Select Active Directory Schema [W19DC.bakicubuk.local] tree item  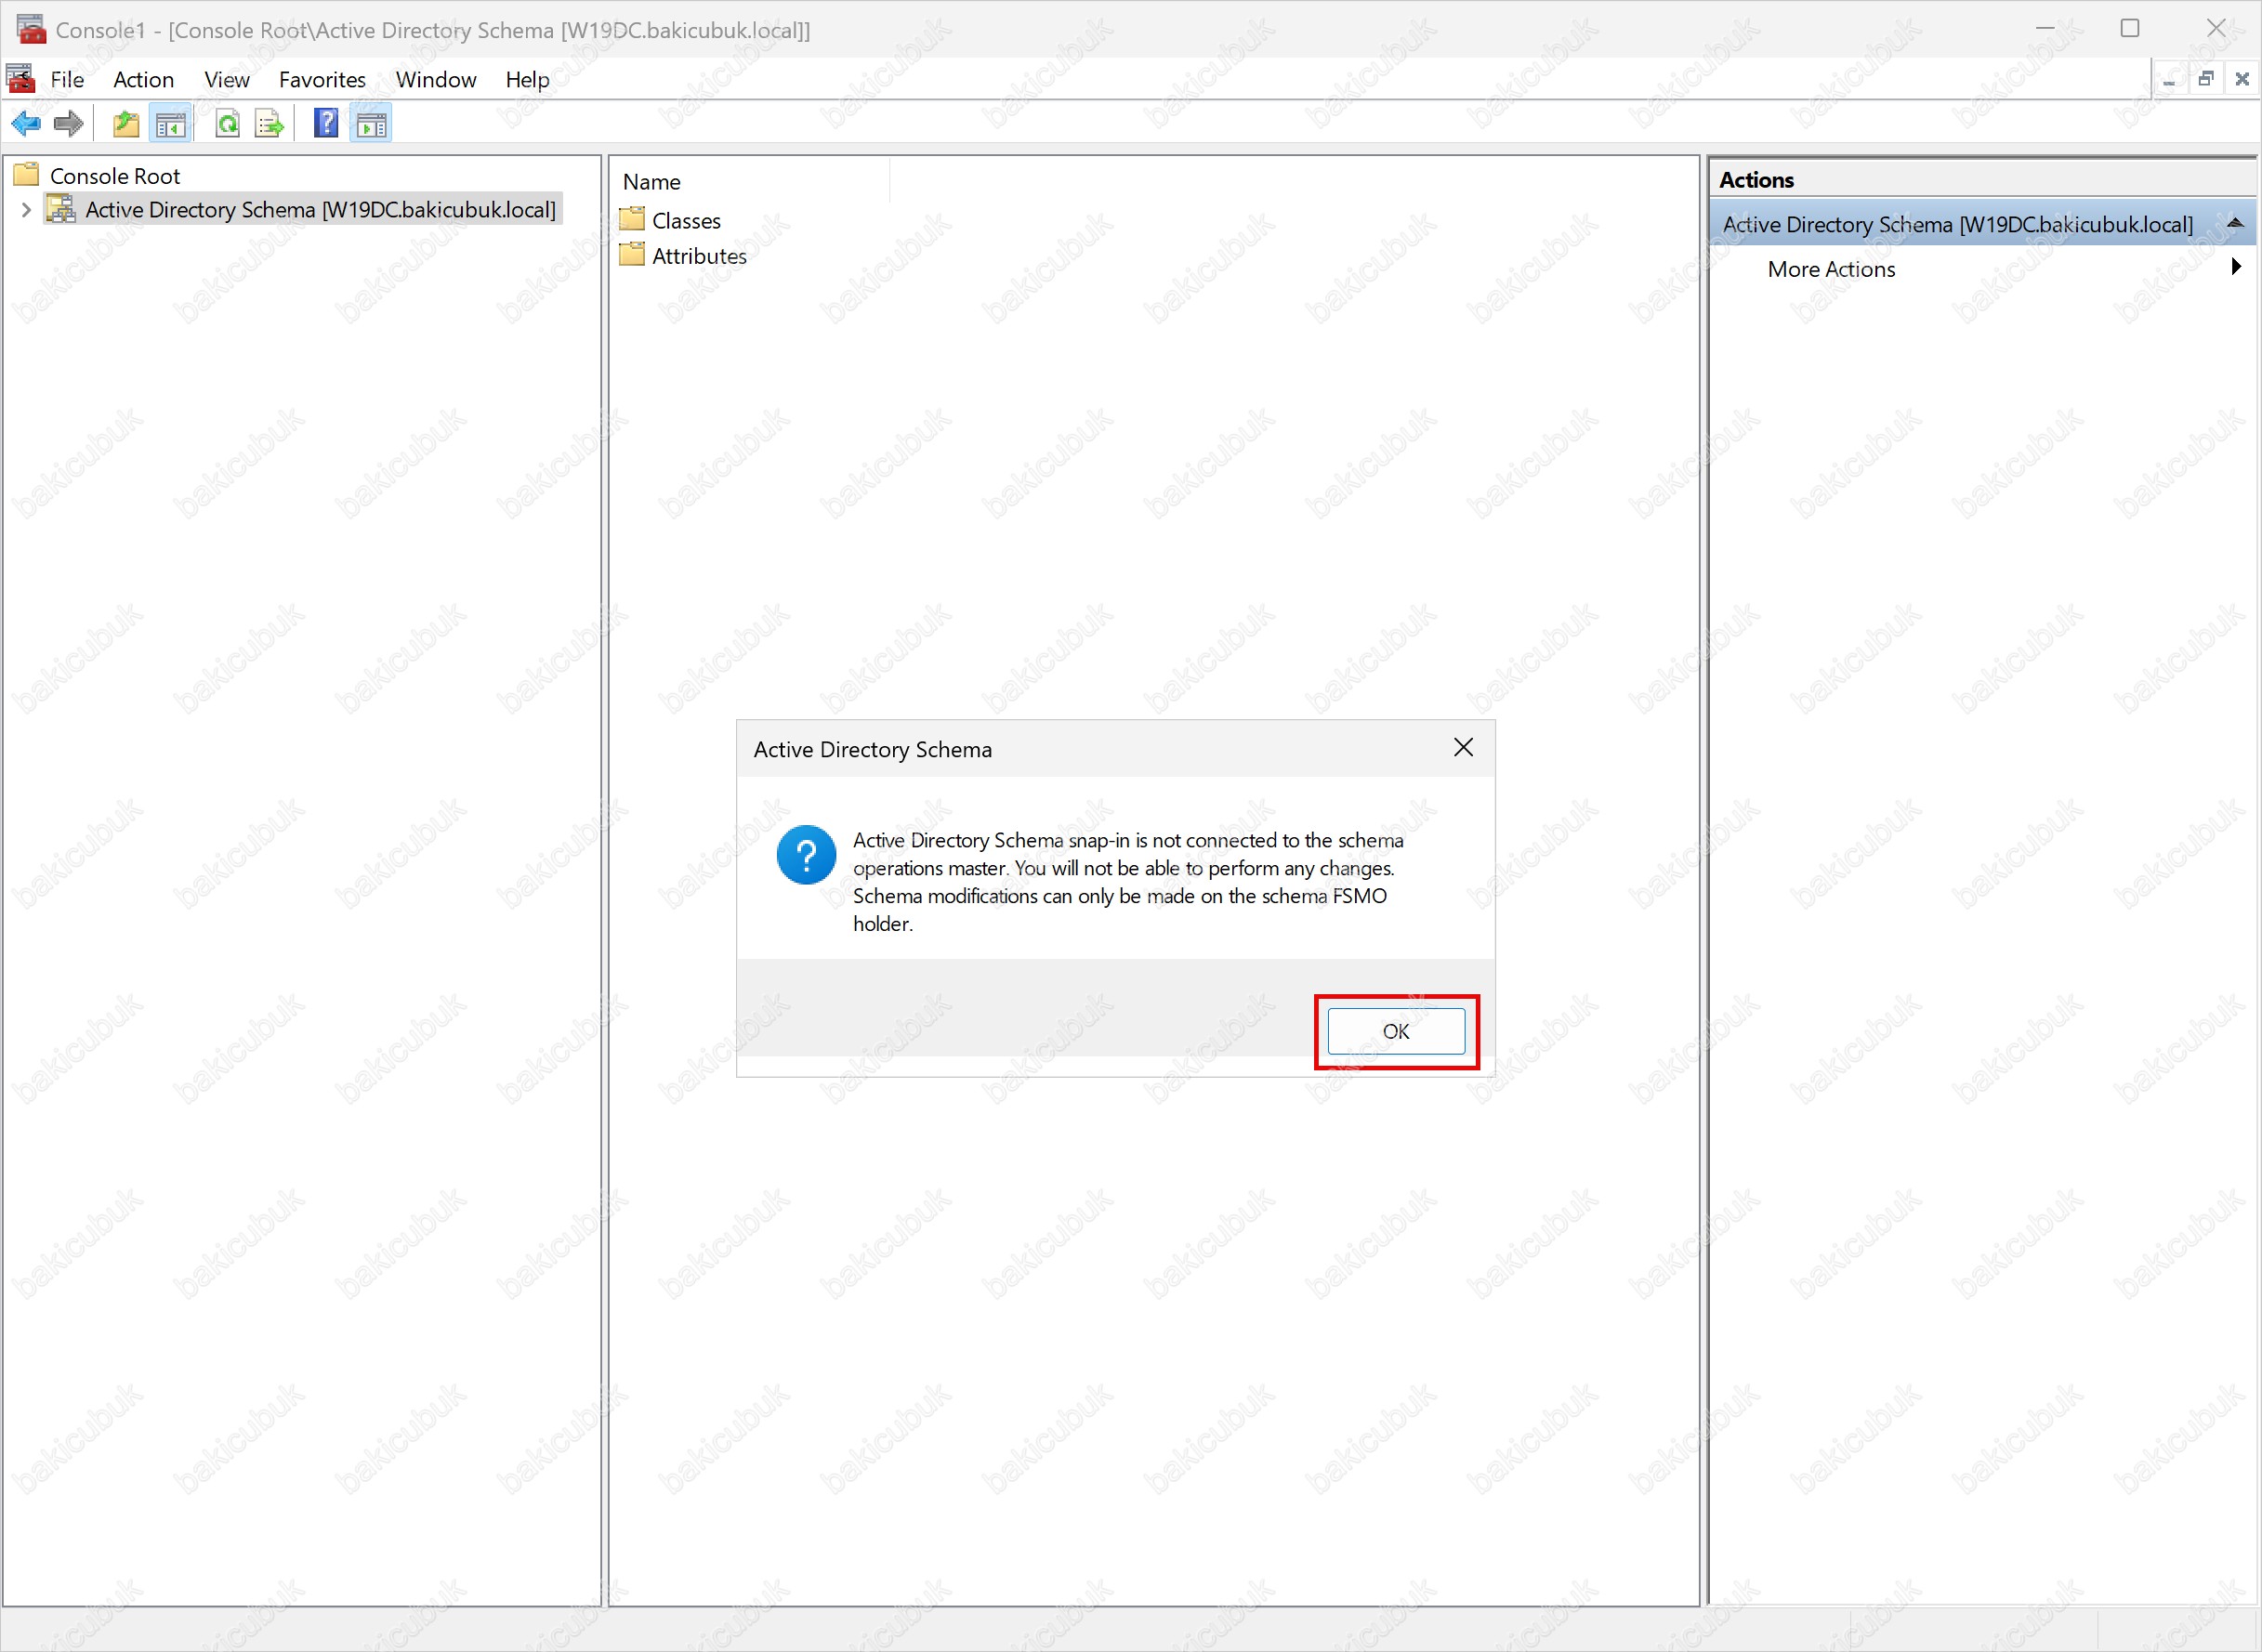[x=320, y=209]
